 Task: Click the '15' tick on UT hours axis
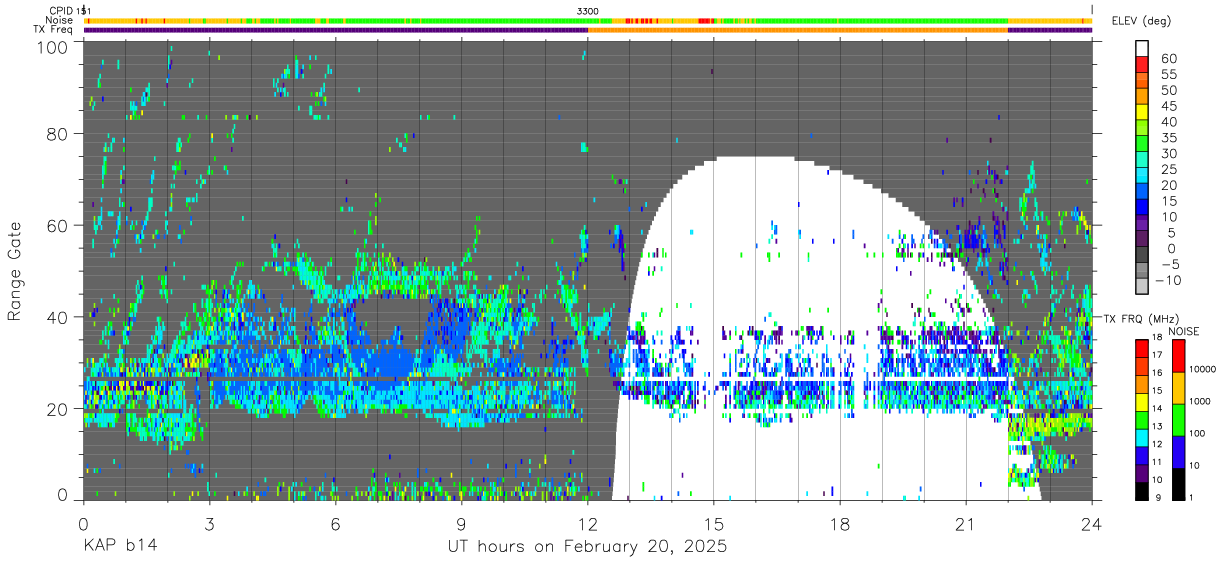pyautogui.click(x=714, y=524)
